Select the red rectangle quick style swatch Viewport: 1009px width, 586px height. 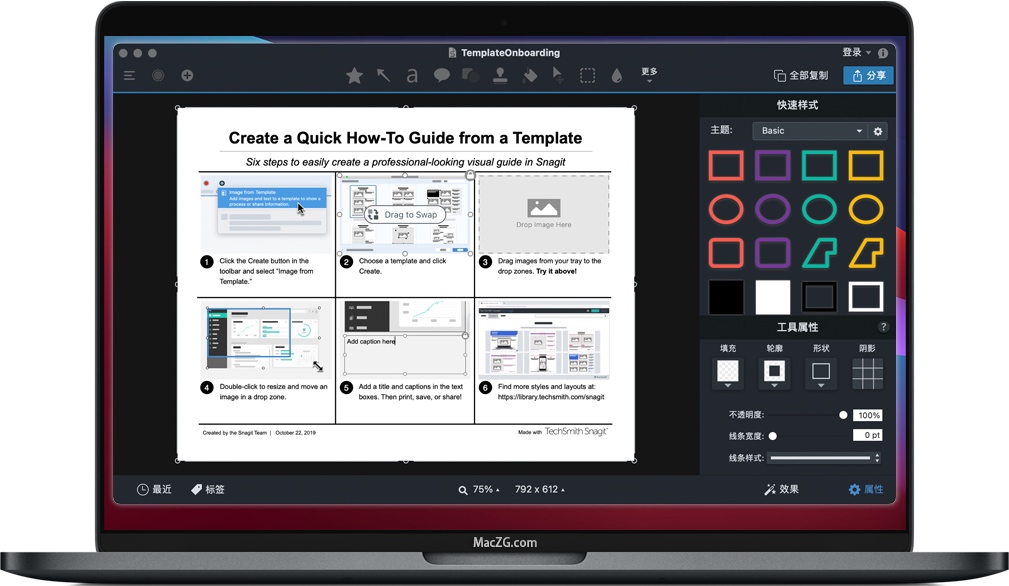coord(726,165)
